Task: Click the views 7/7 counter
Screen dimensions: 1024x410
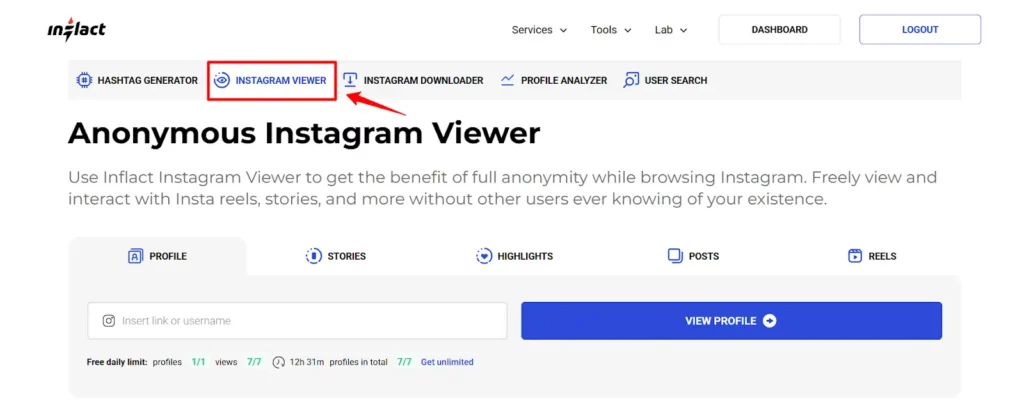Action: [238, 362]
